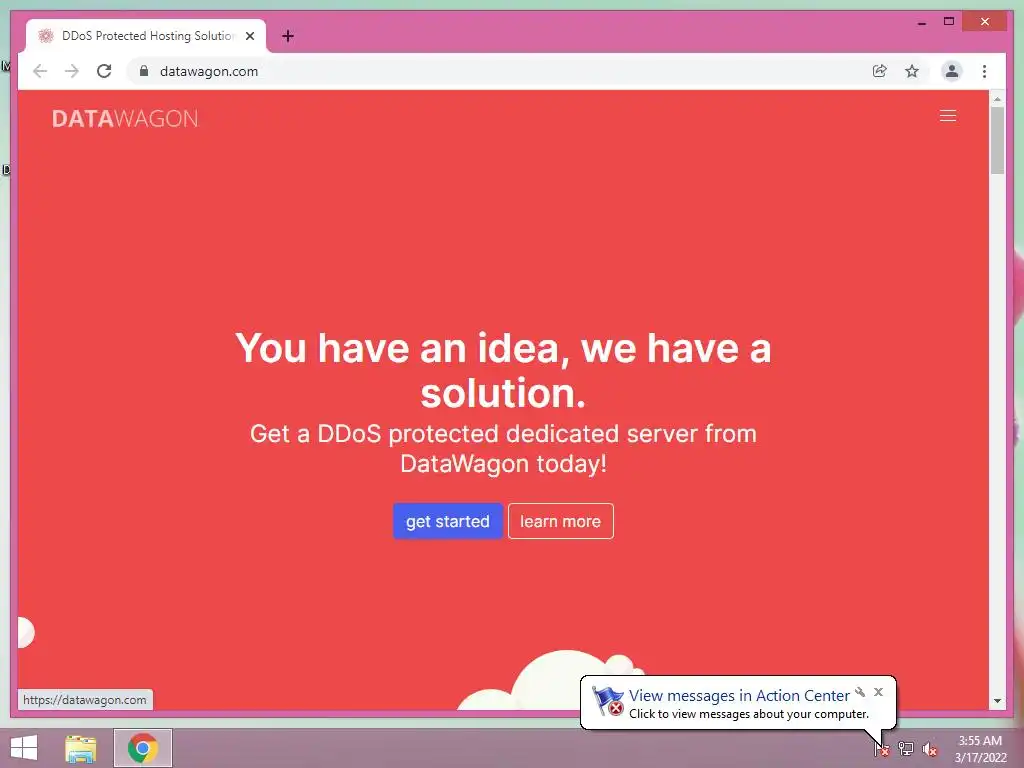This screenshot has width=1024, height=768.
Task: Reload the datawagon.com page
Action: click(104, 71)
